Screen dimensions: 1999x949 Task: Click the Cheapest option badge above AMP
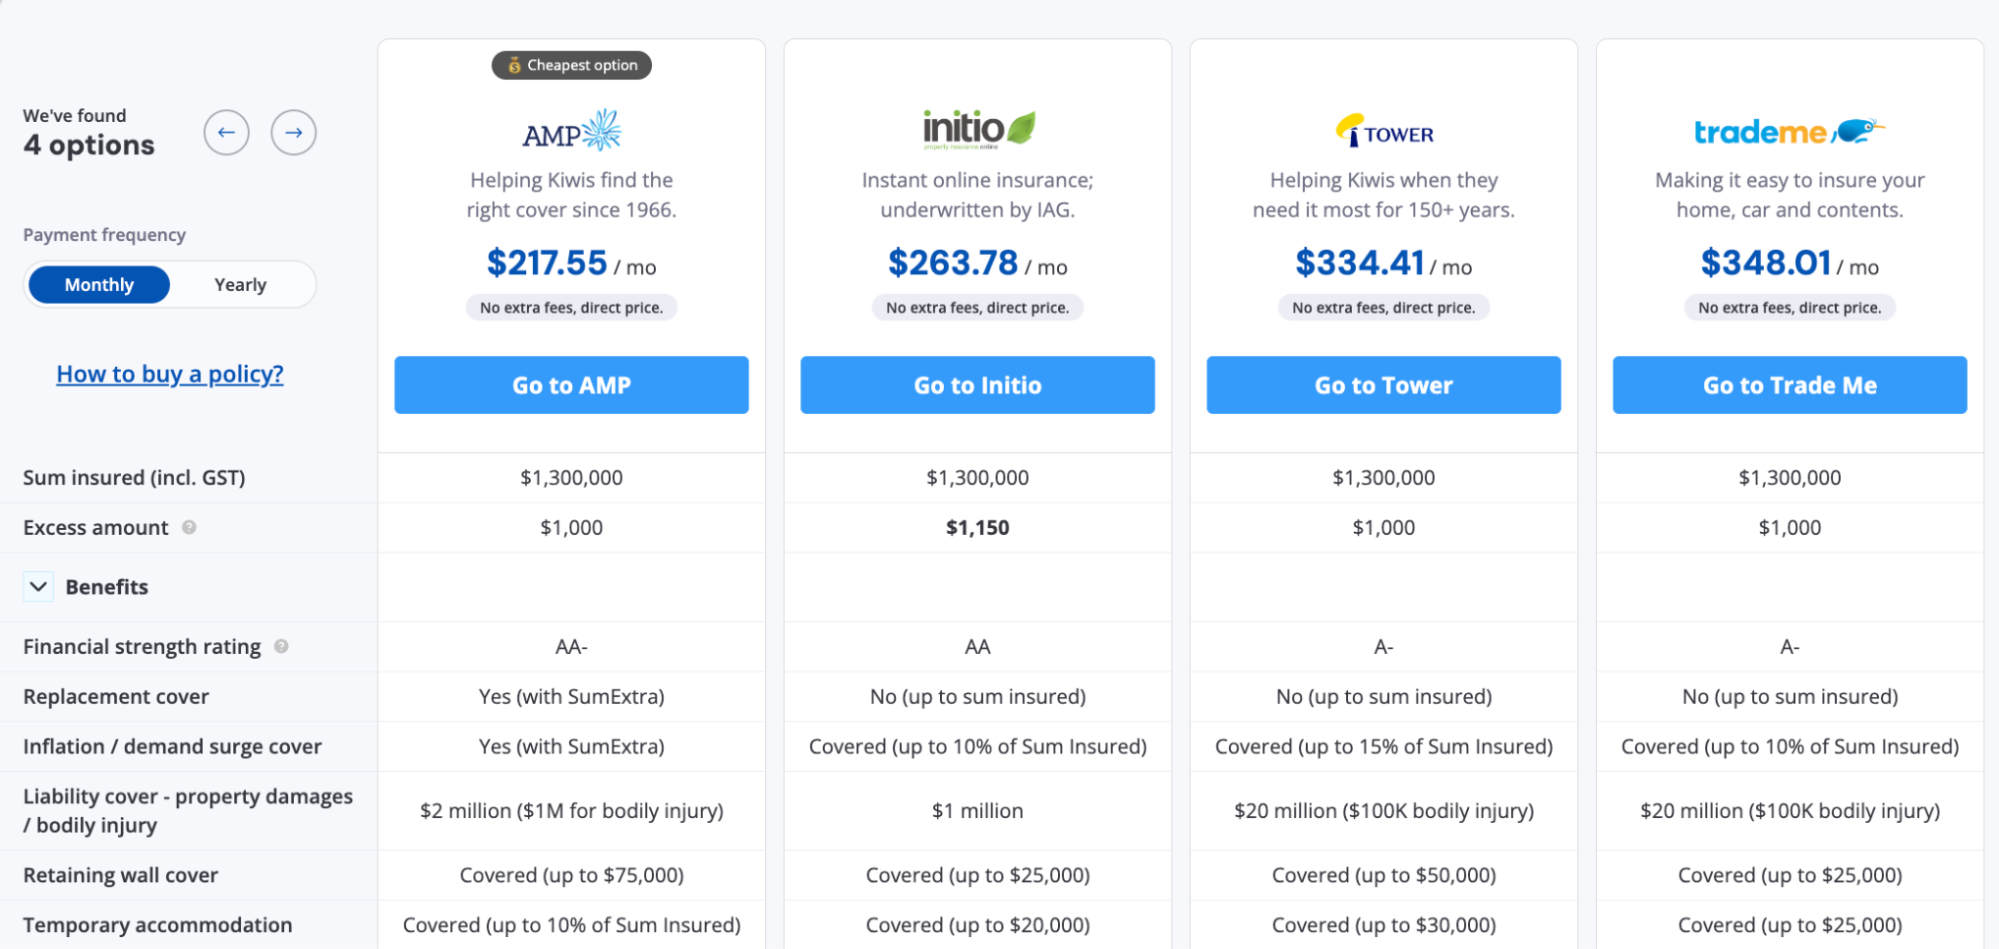coord(571,65)
